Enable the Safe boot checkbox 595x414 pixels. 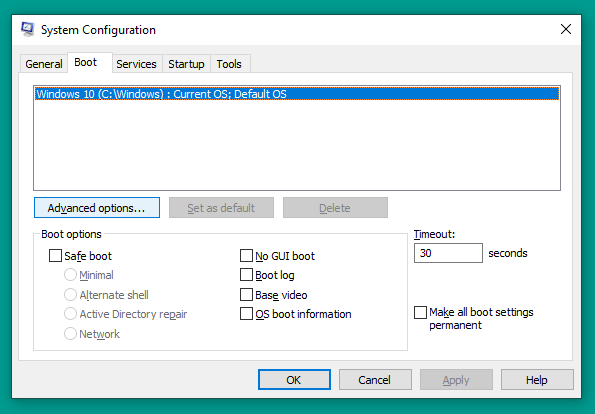click(x=55, y=256)
